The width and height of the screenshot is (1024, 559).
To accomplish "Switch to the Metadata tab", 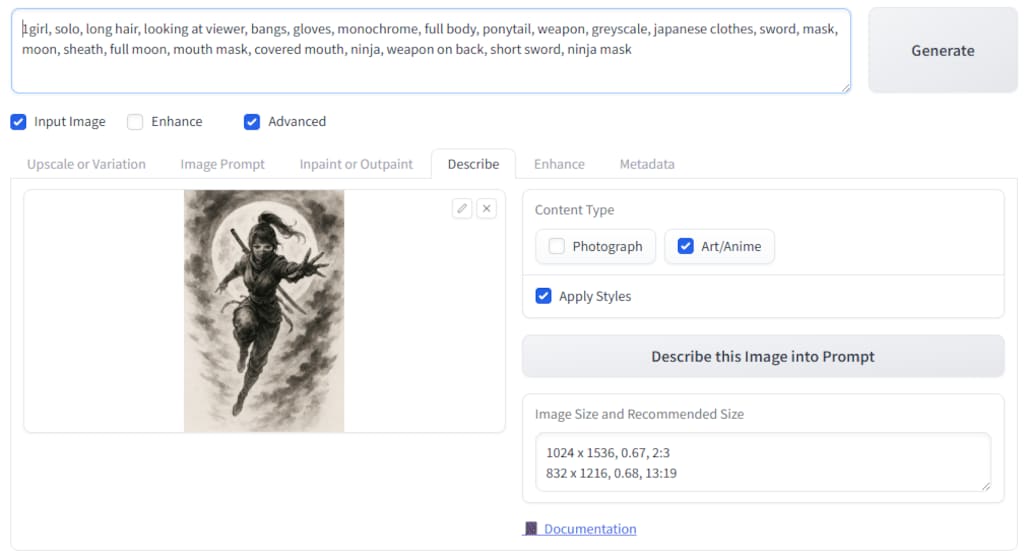I will 647,164.
